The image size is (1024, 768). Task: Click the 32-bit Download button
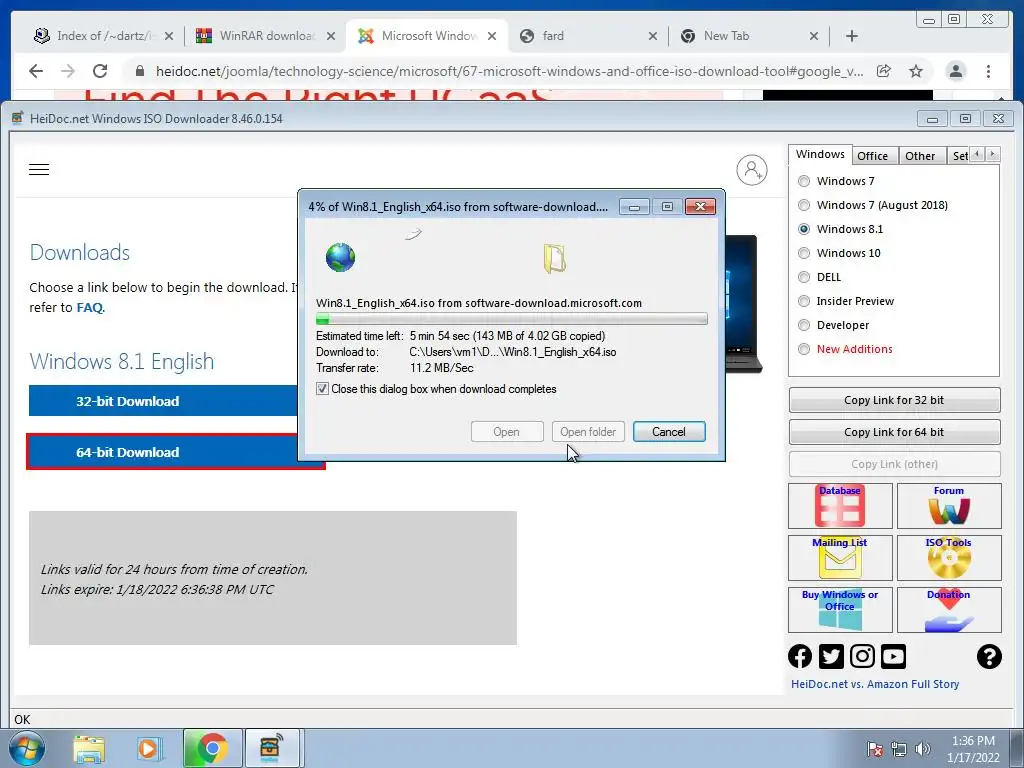pos(163,401)
